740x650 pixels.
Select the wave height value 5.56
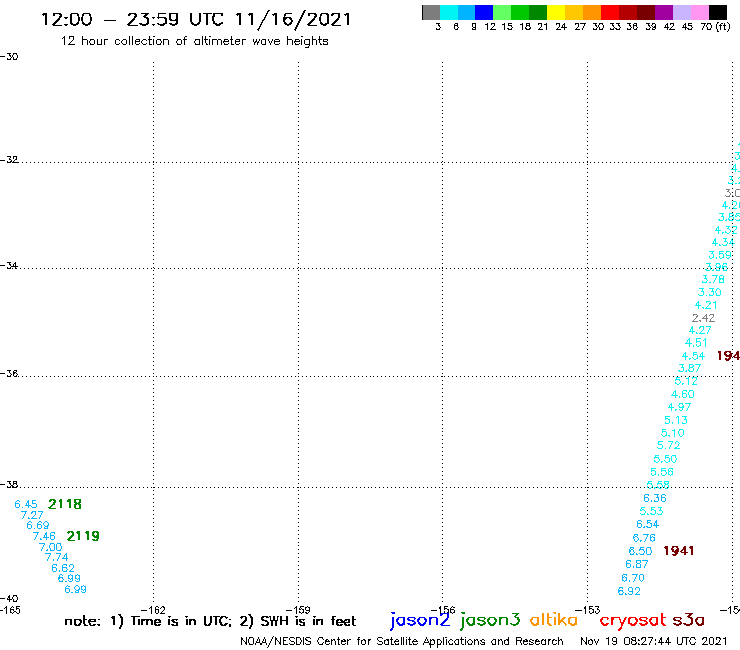click(662, 472)
